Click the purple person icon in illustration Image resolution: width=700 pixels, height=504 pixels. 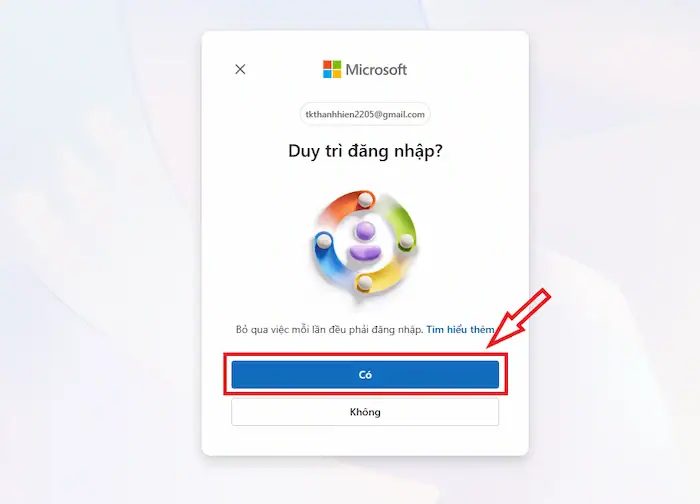pos(365,242)
